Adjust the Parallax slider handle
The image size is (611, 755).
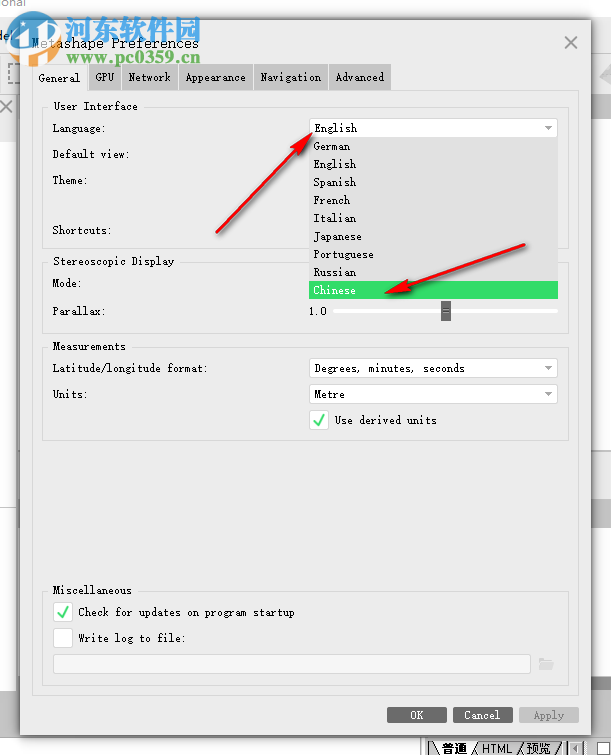446,311
